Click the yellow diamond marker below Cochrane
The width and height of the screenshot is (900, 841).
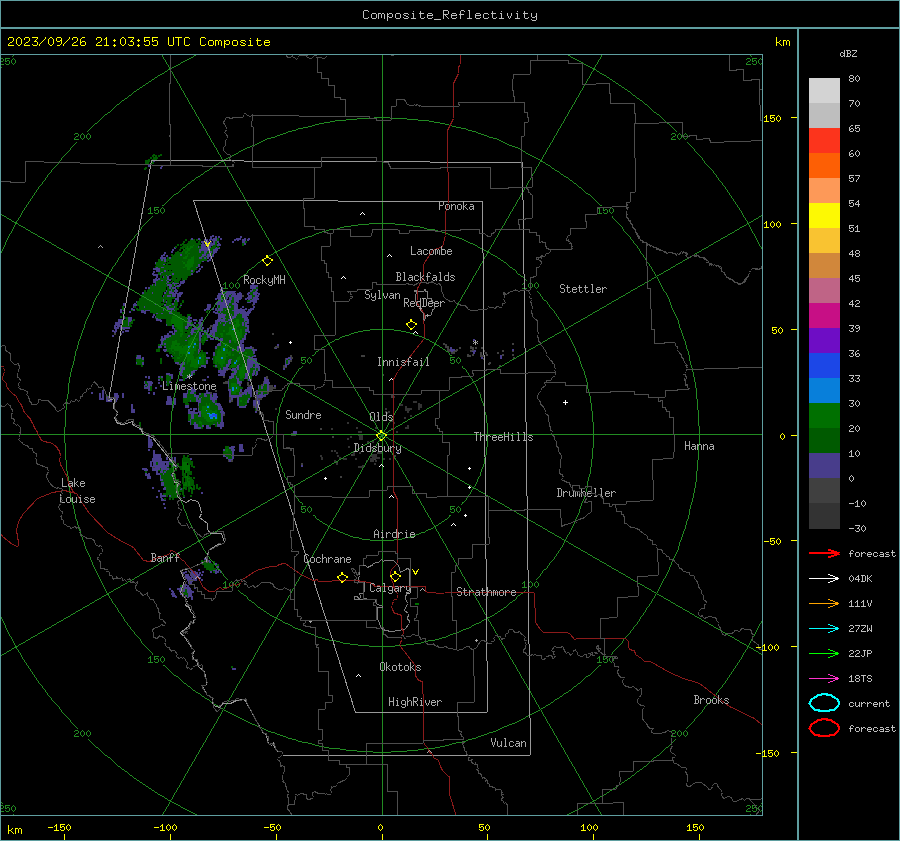pos(342,577)
